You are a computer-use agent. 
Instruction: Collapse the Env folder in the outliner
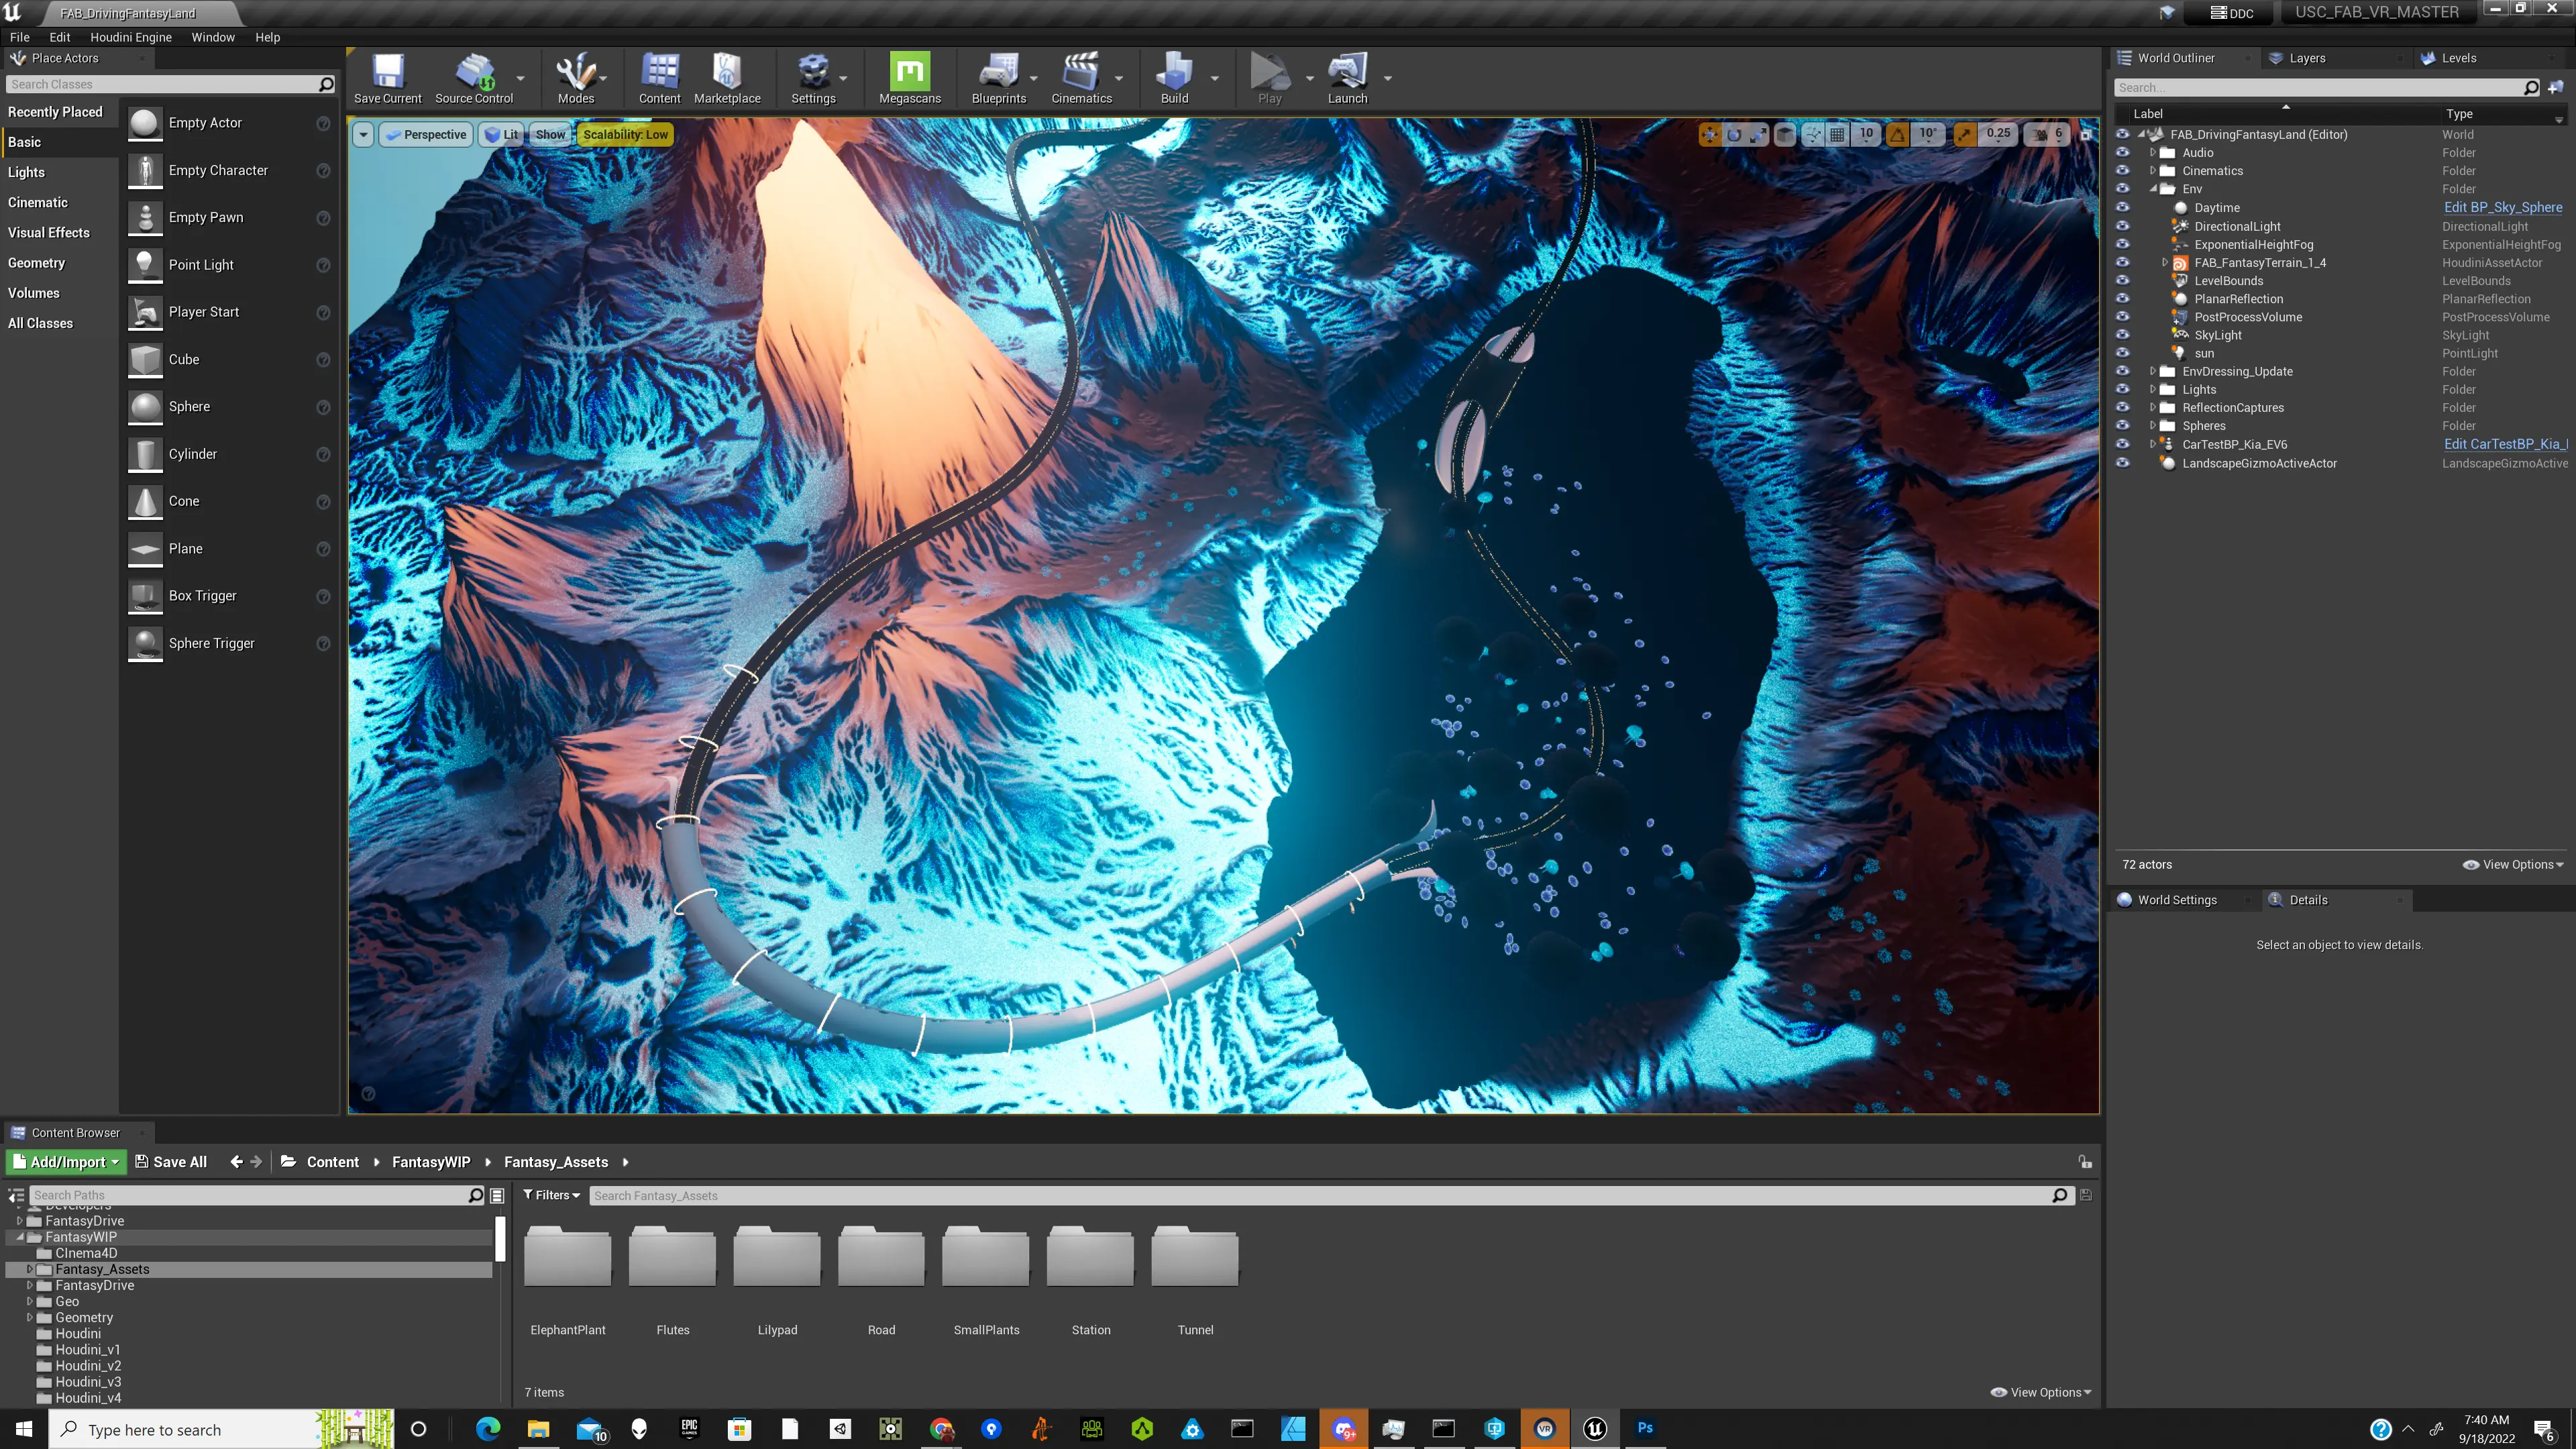[x=2153, y=189]
